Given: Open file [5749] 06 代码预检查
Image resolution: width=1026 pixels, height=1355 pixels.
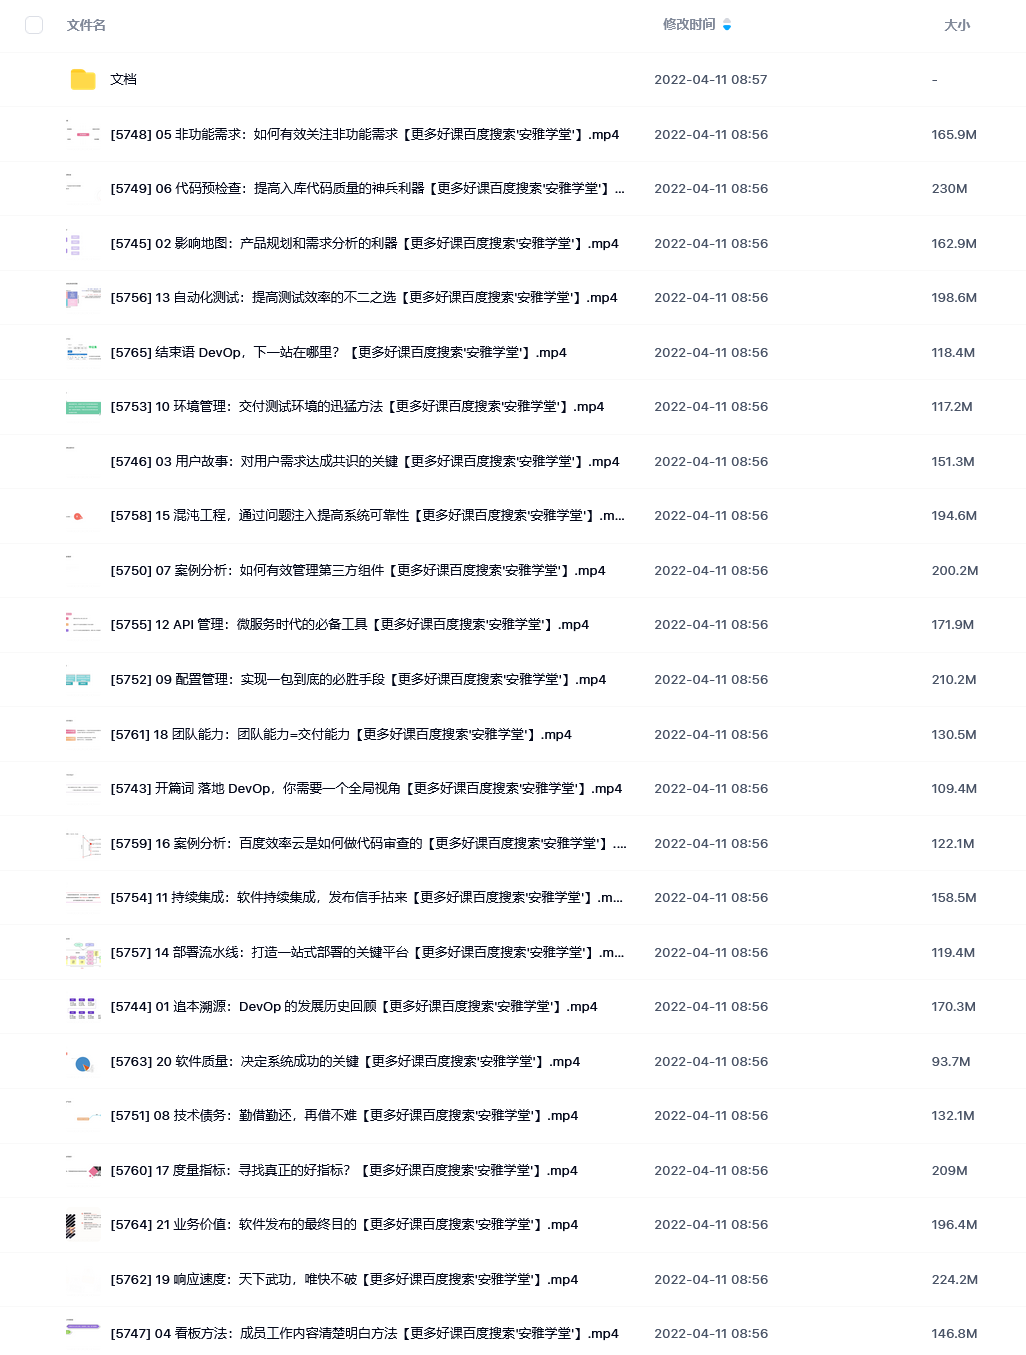Looking at the screenshot, I should pyautogui.click(x=367, y=188).
